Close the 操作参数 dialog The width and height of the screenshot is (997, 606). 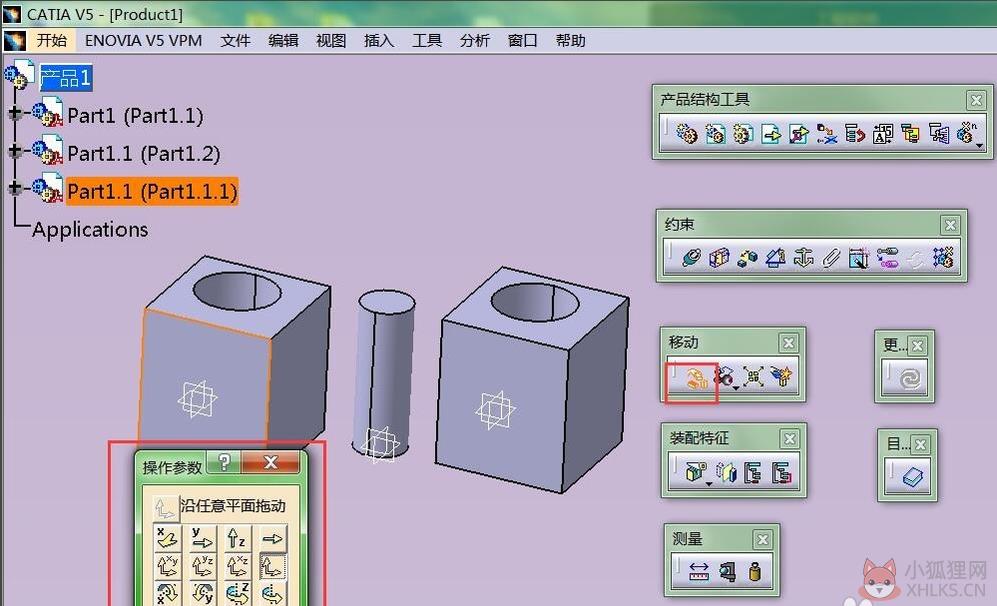click(x=270, y=462)
